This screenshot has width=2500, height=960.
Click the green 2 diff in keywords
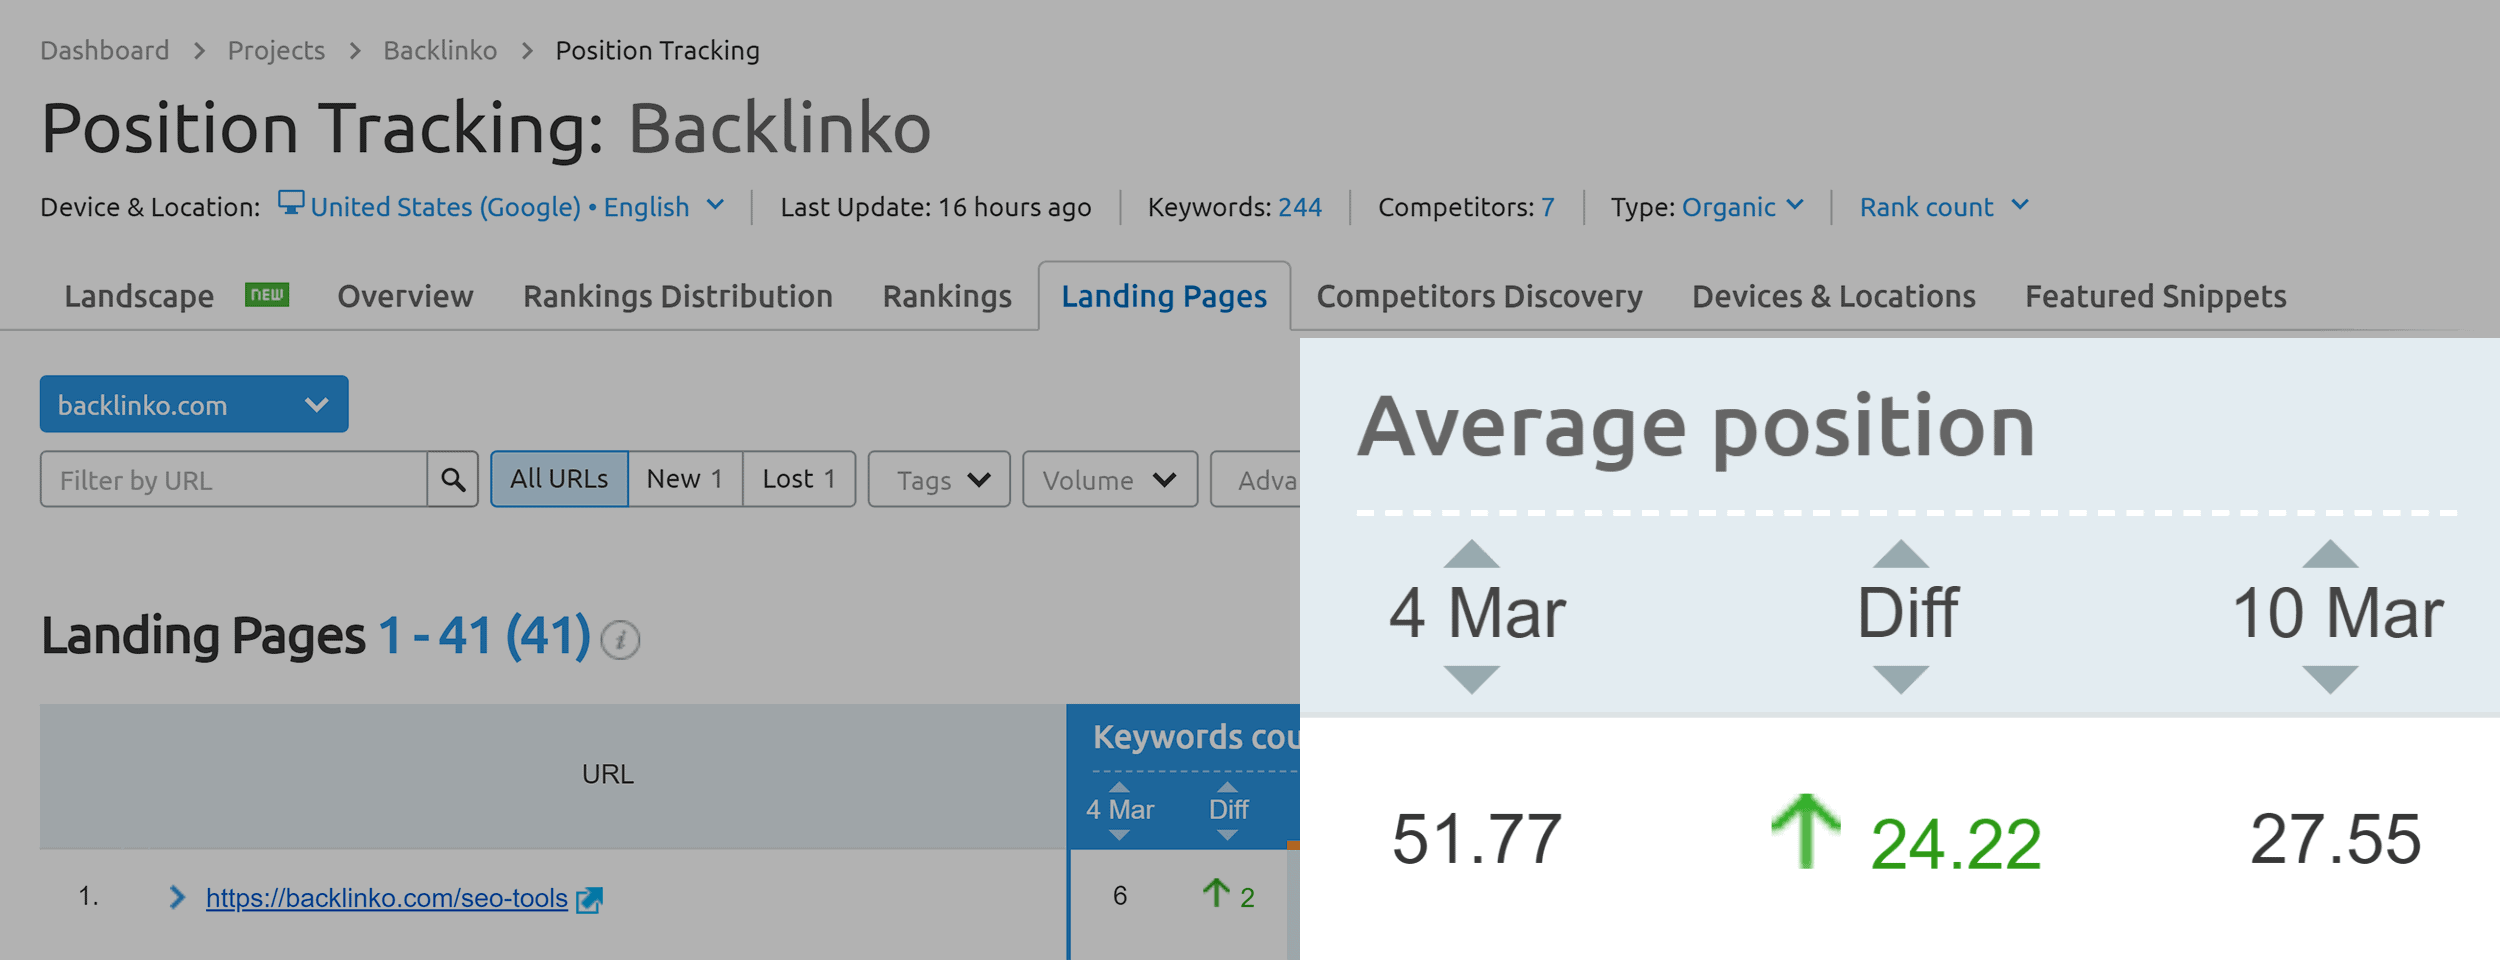pos(1247,898)
